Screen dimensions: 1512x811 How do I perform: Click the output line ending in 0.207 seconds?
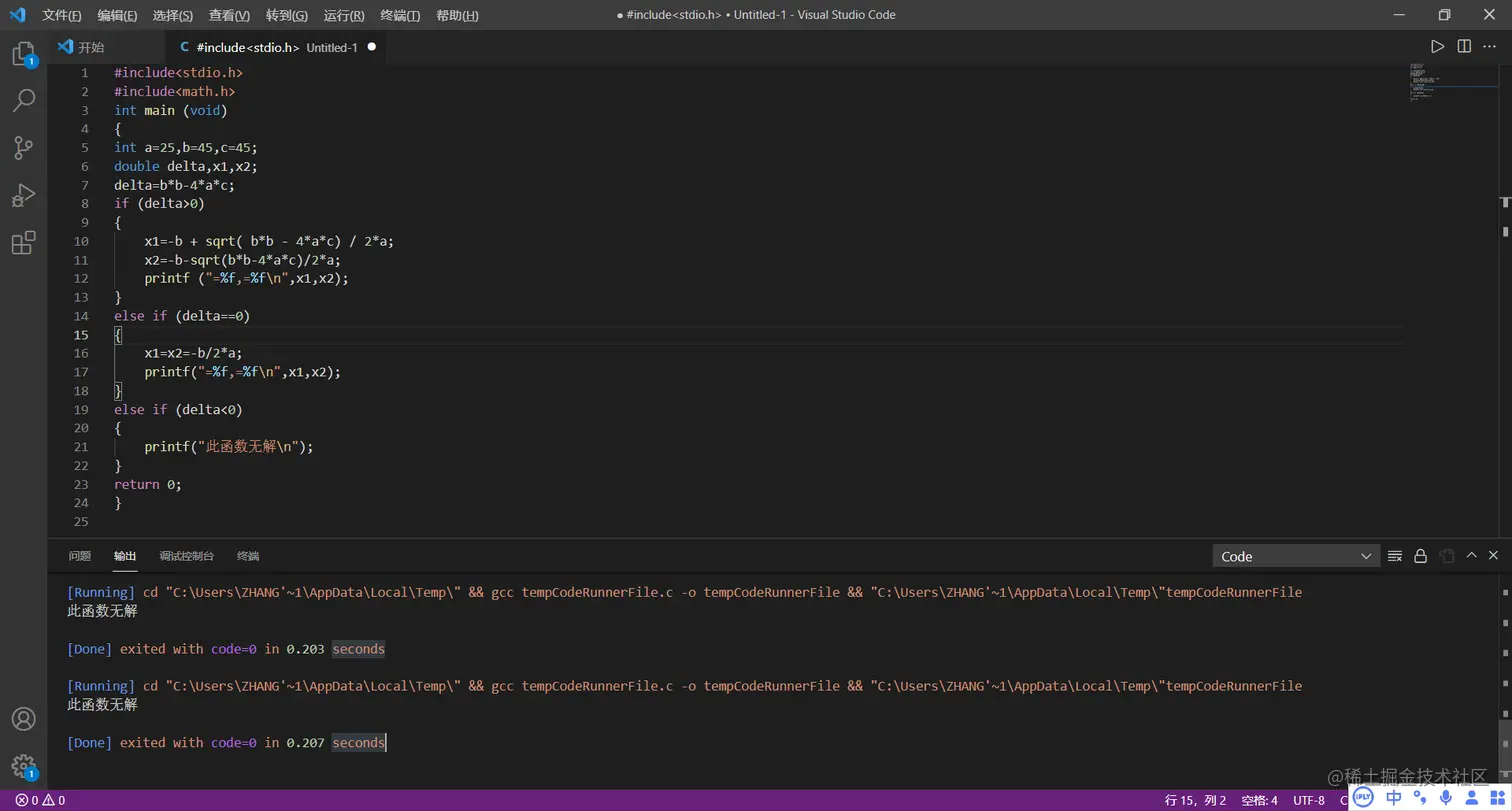[x=226, y=743]
